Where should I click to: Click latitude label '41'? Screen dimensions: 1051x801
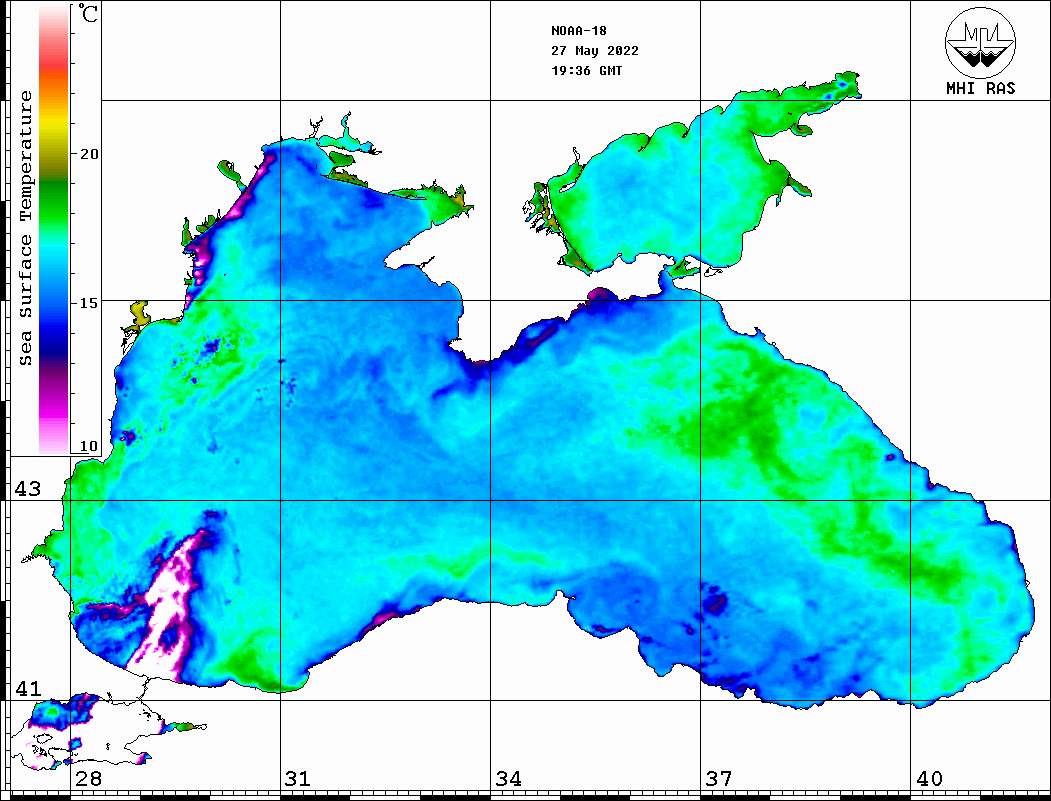28,688
